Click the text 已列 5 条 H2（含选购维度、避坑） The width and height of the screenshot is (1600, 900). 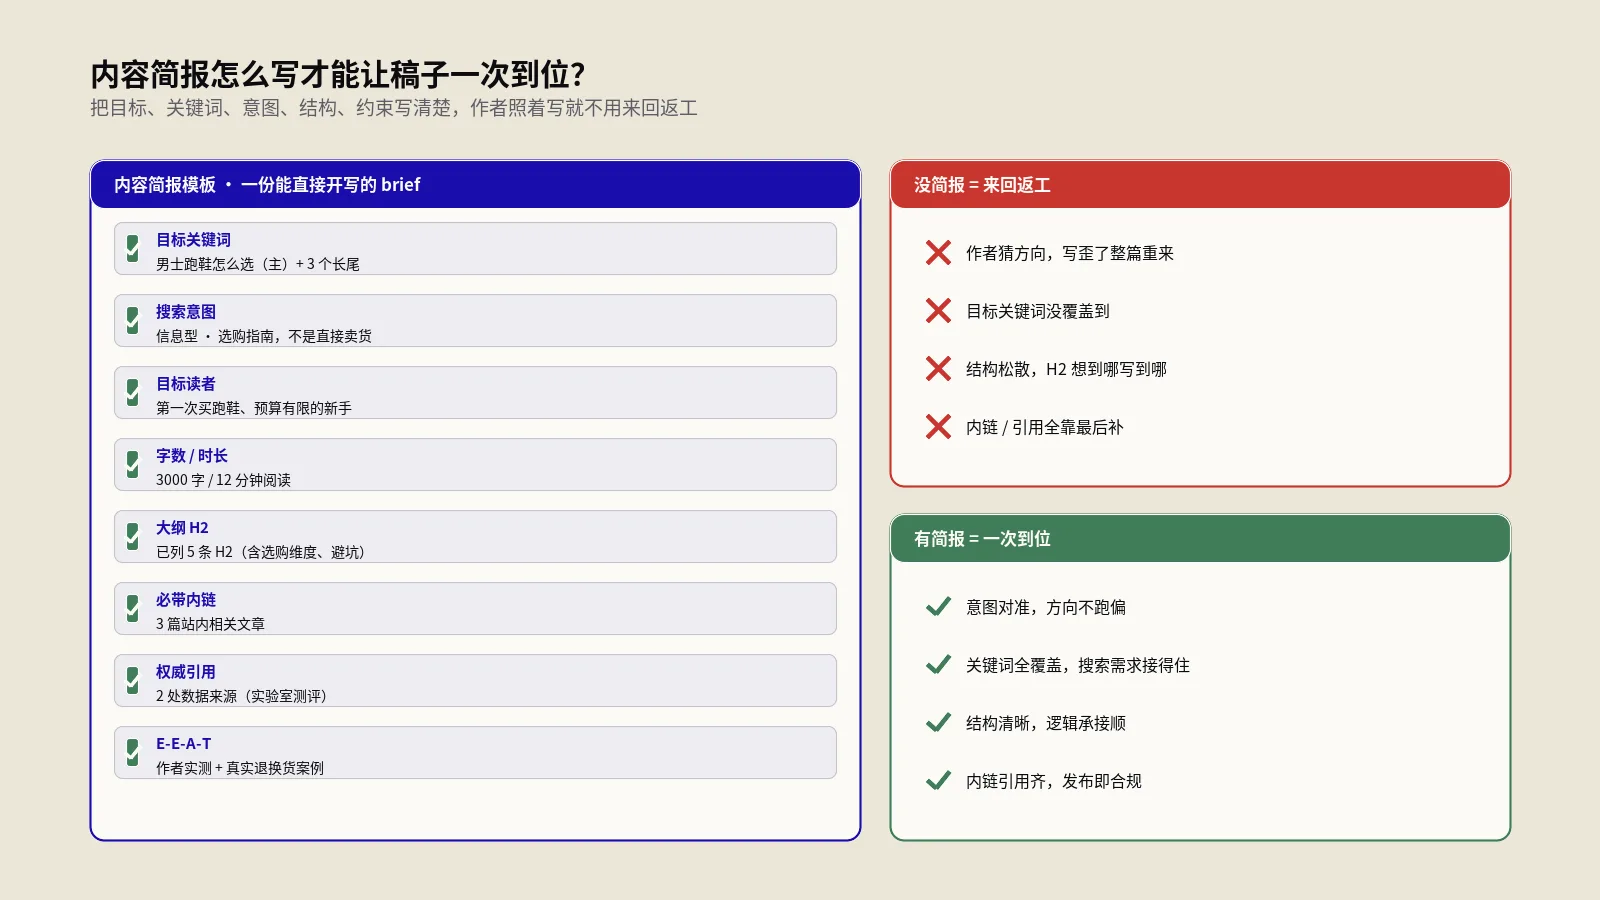point(263,552)
